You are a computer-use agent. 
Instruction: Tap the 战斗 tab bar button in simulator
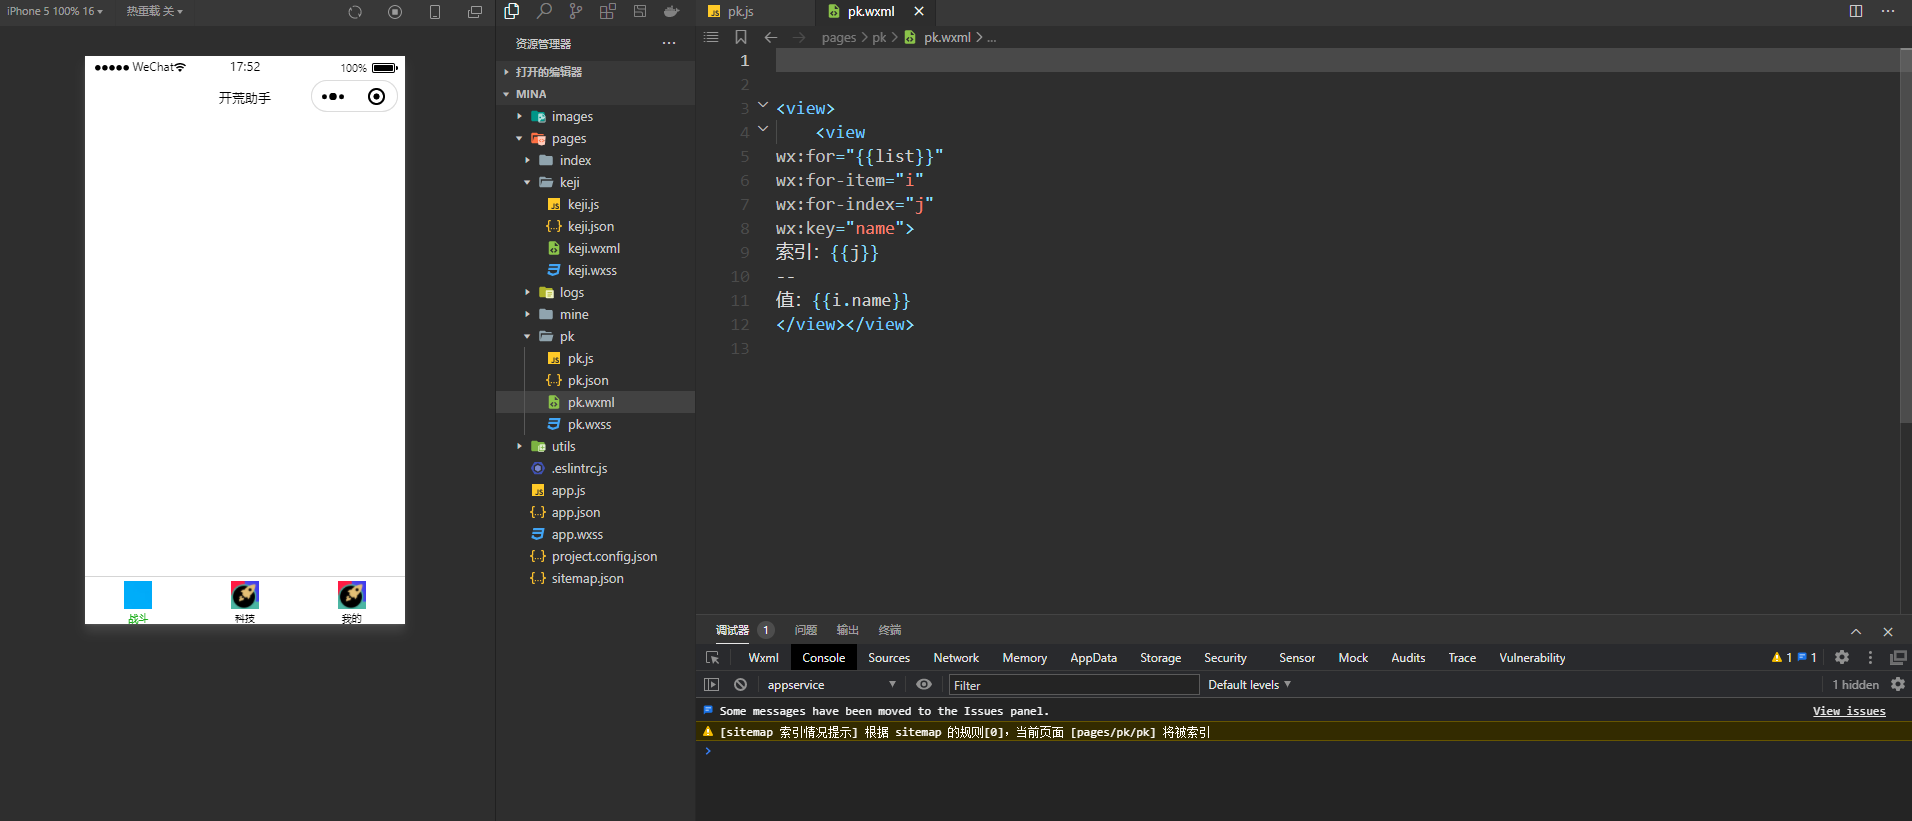pos(138,601)
